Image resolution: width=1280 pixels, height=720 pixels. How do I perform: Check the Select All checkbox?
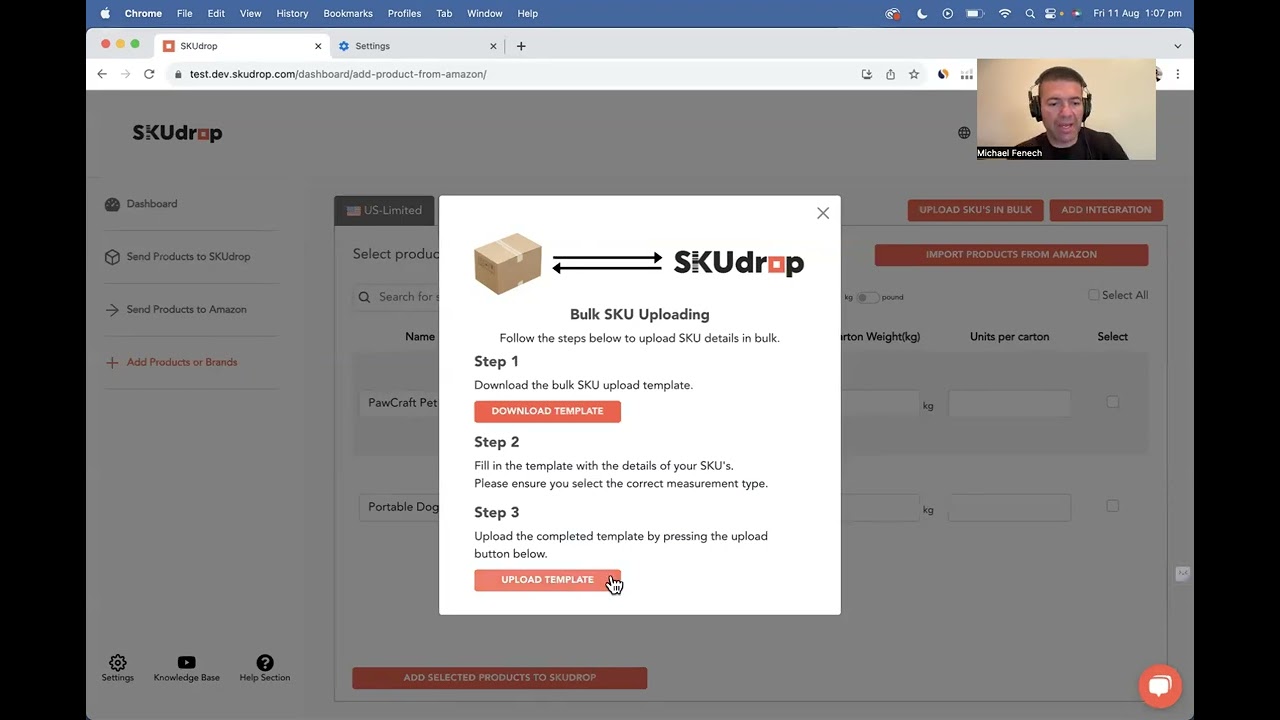pyautogui.click(x=1093, y=295)
